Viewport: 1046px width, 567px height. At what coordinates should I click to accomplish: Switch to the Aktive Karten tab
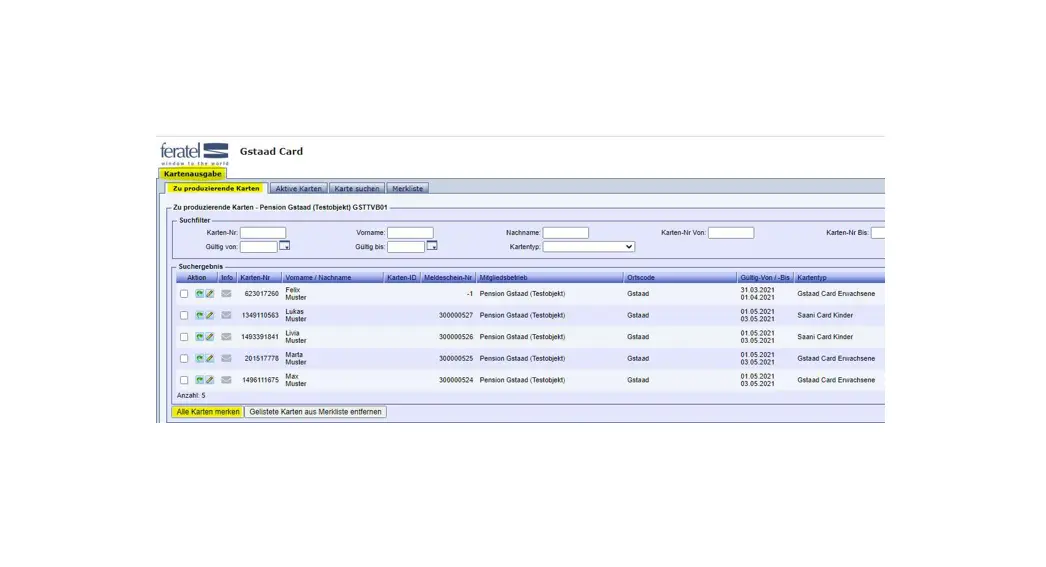click(298, 189)
